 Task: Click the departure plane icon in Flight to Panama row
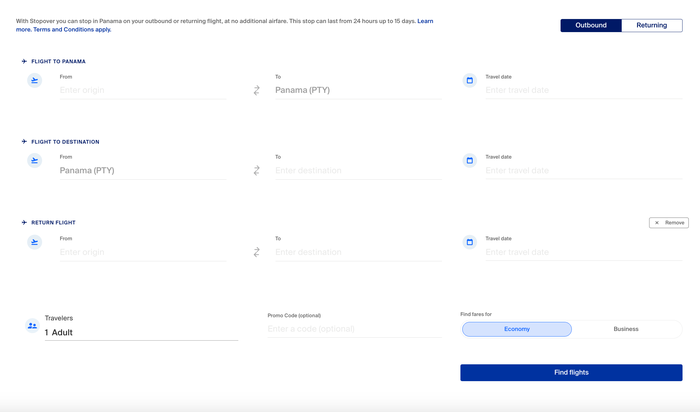[x=34, y=80]
